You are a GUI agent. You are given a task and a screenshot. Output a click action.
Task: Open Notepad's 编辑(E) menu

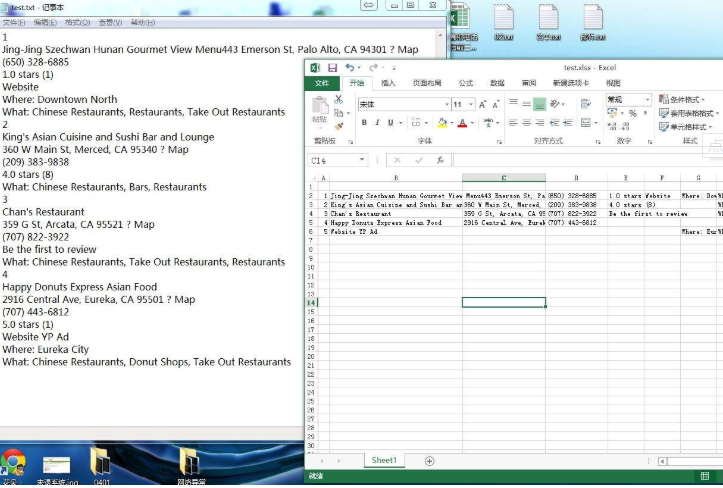pyautogui.click(x=45, y=23)
